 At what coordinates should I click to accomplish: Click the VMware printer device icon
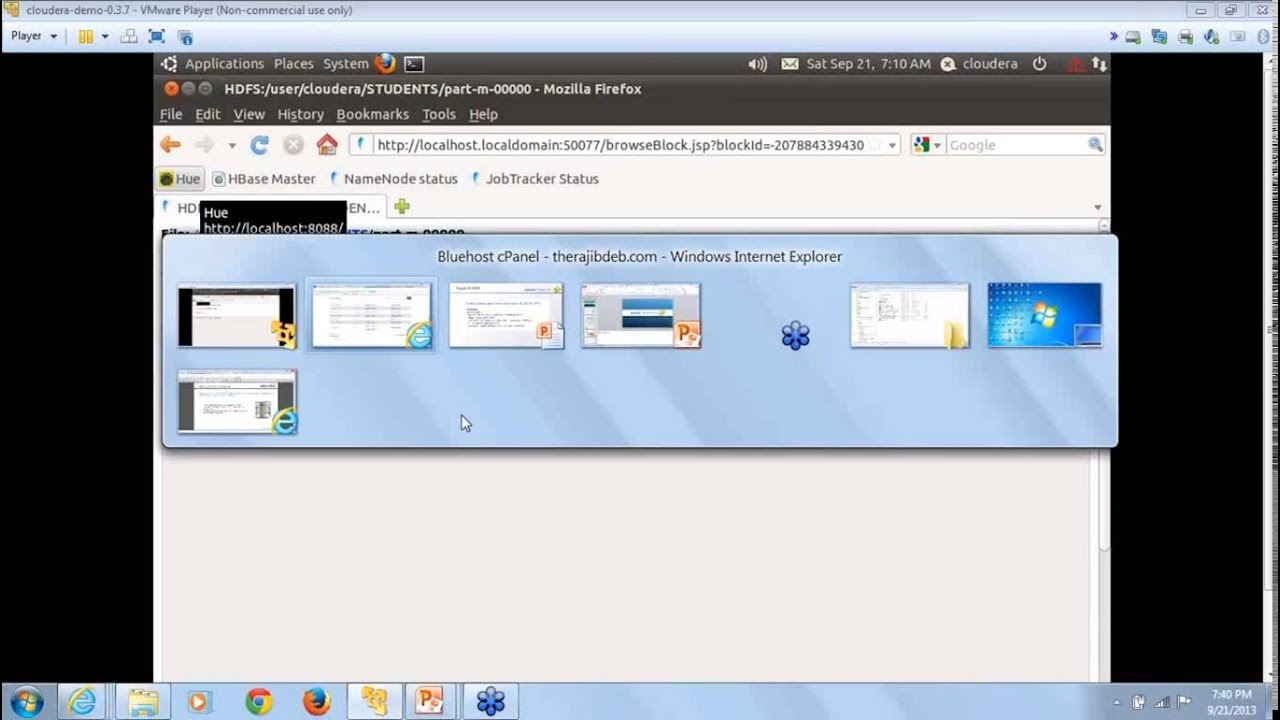pos(1185,36)
